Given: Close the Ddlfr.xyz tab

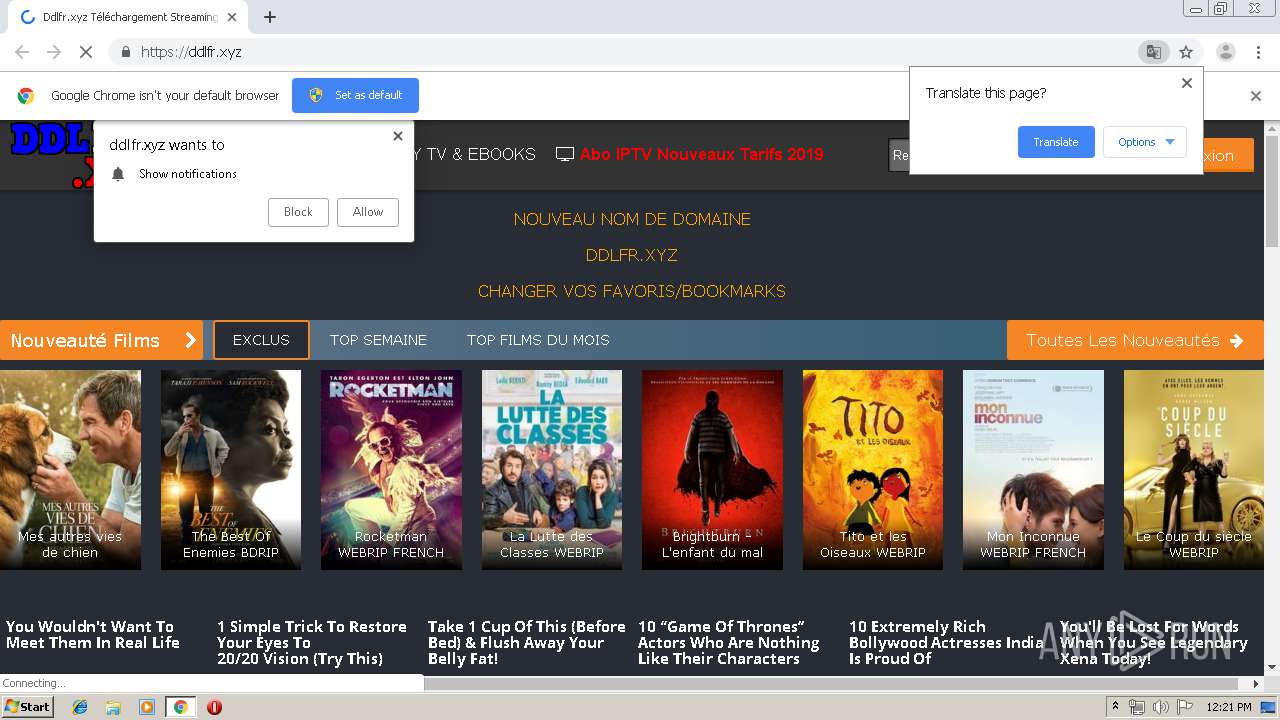Looking at the screenshot, I should [232, 17].
